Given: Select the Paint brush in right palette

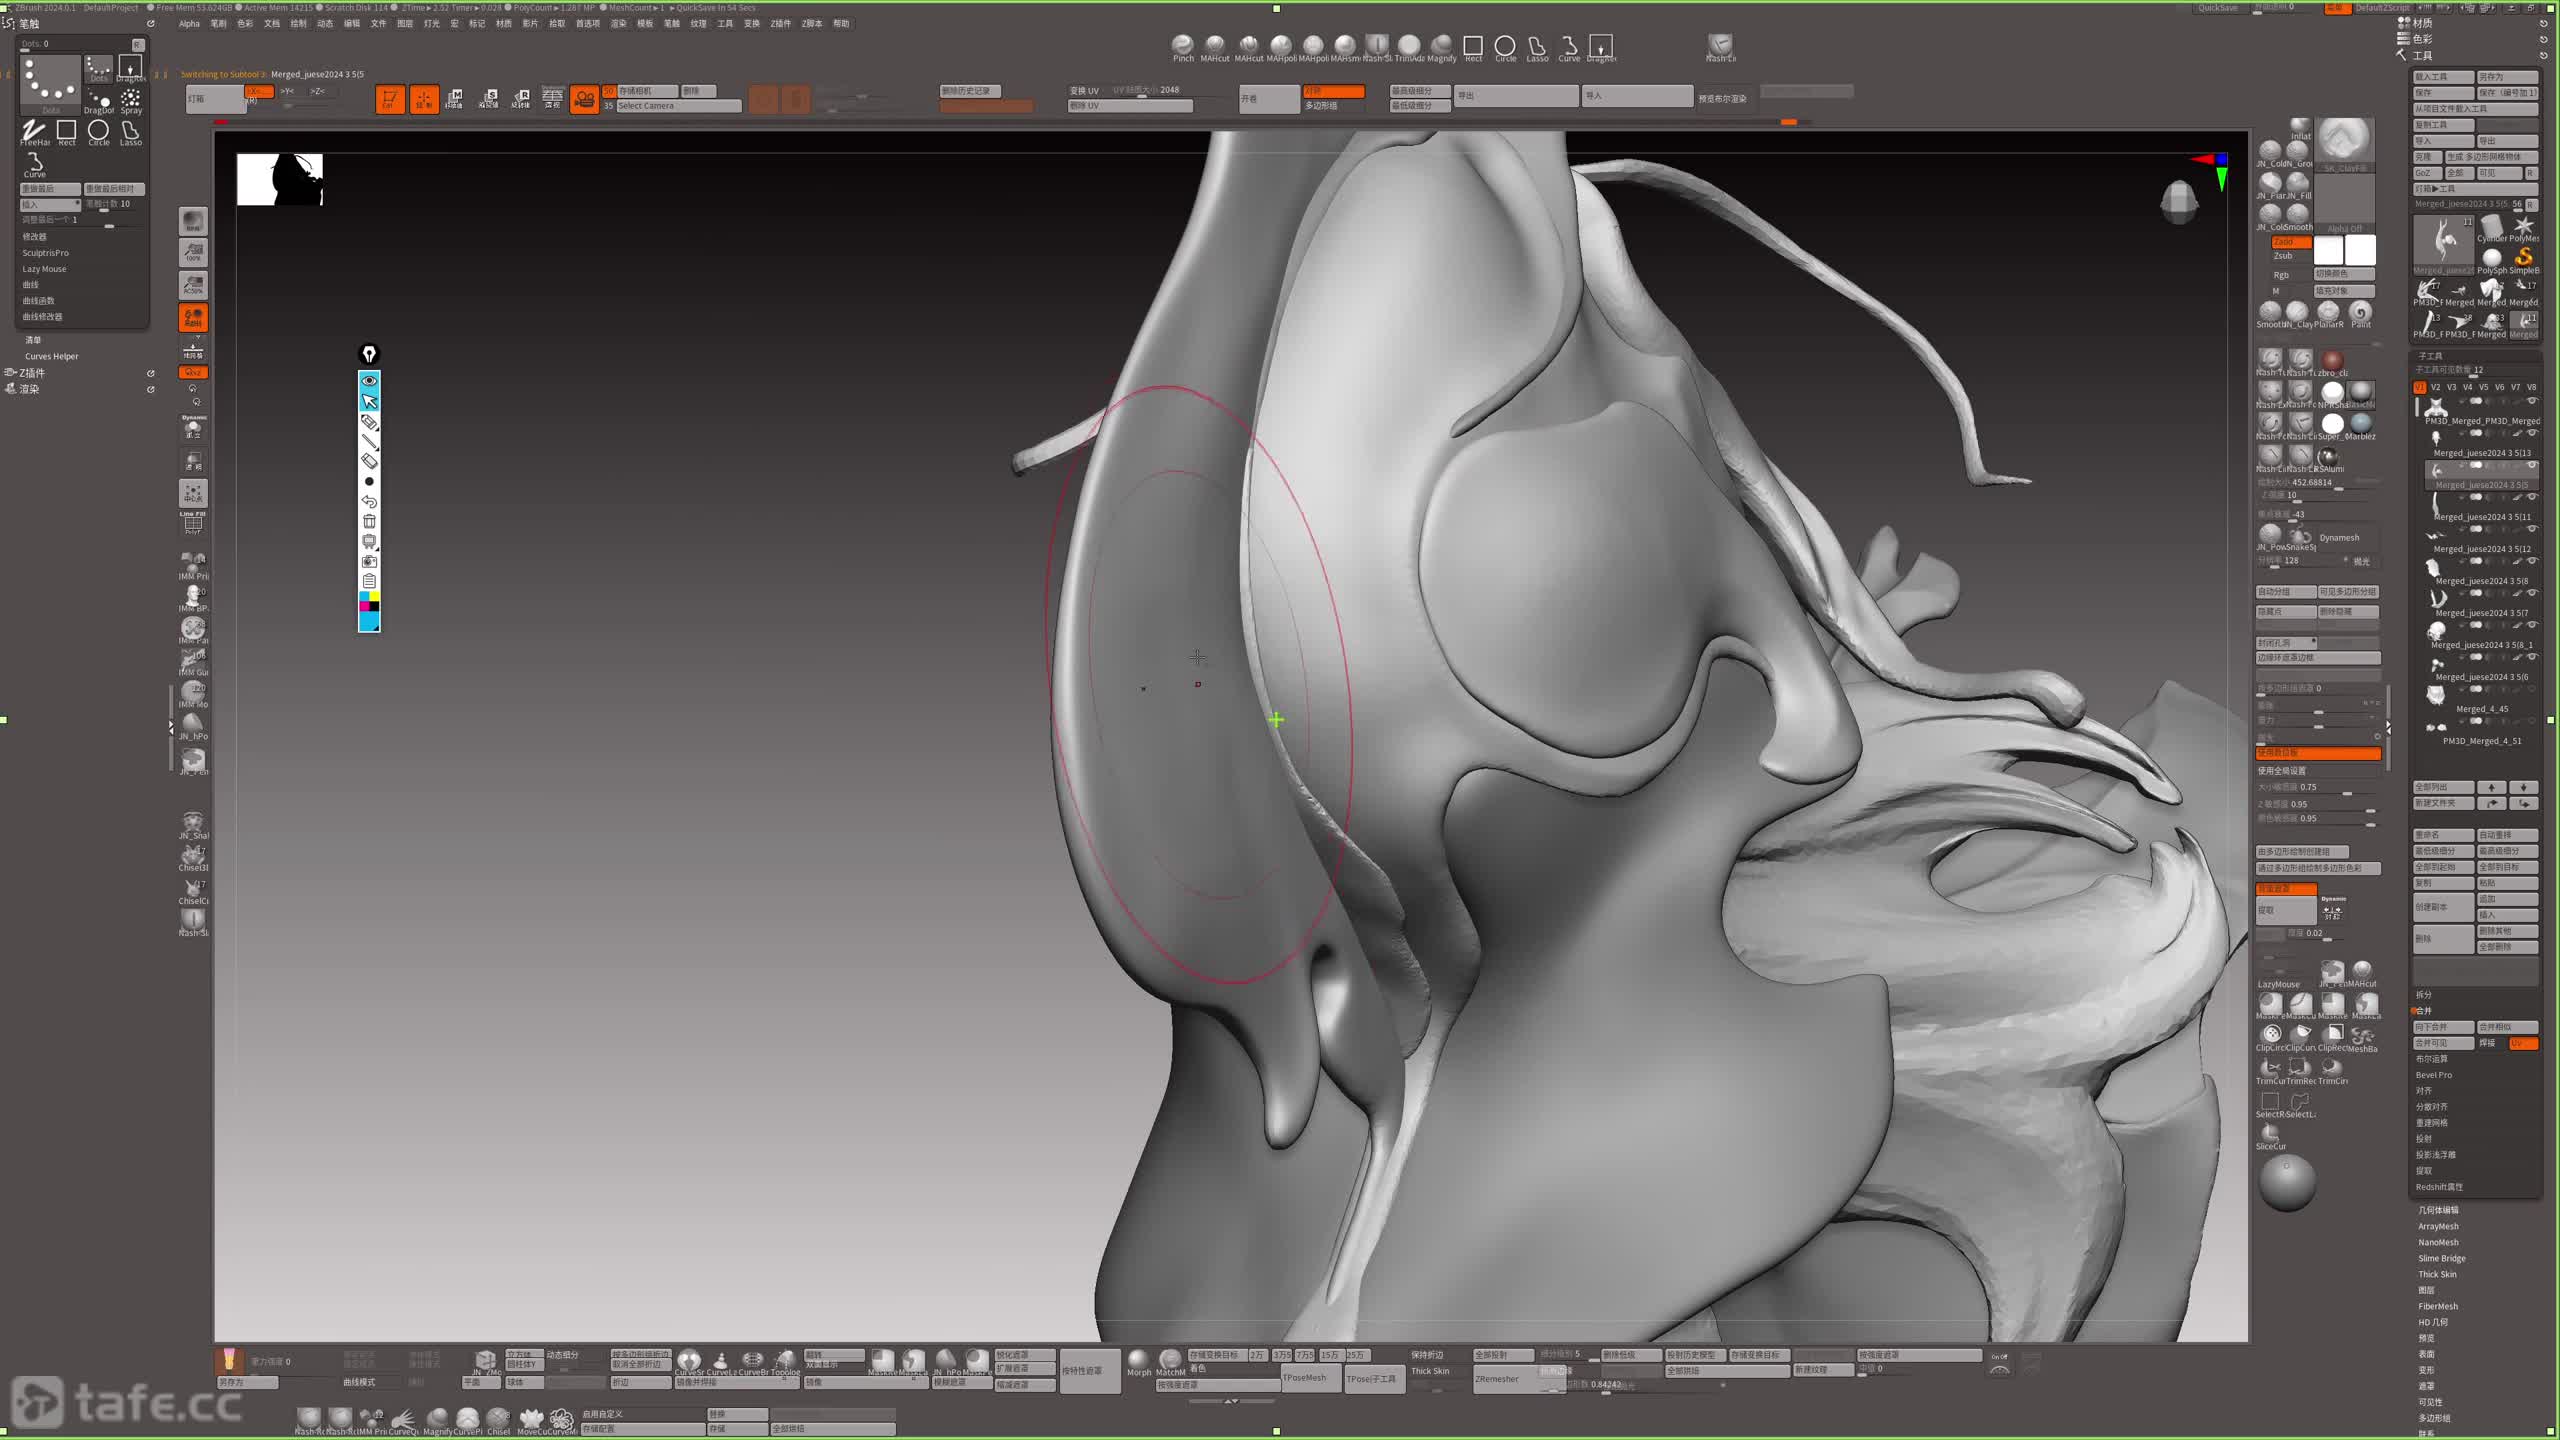Looking at the screenshot, I should [x=2361, y=314].
